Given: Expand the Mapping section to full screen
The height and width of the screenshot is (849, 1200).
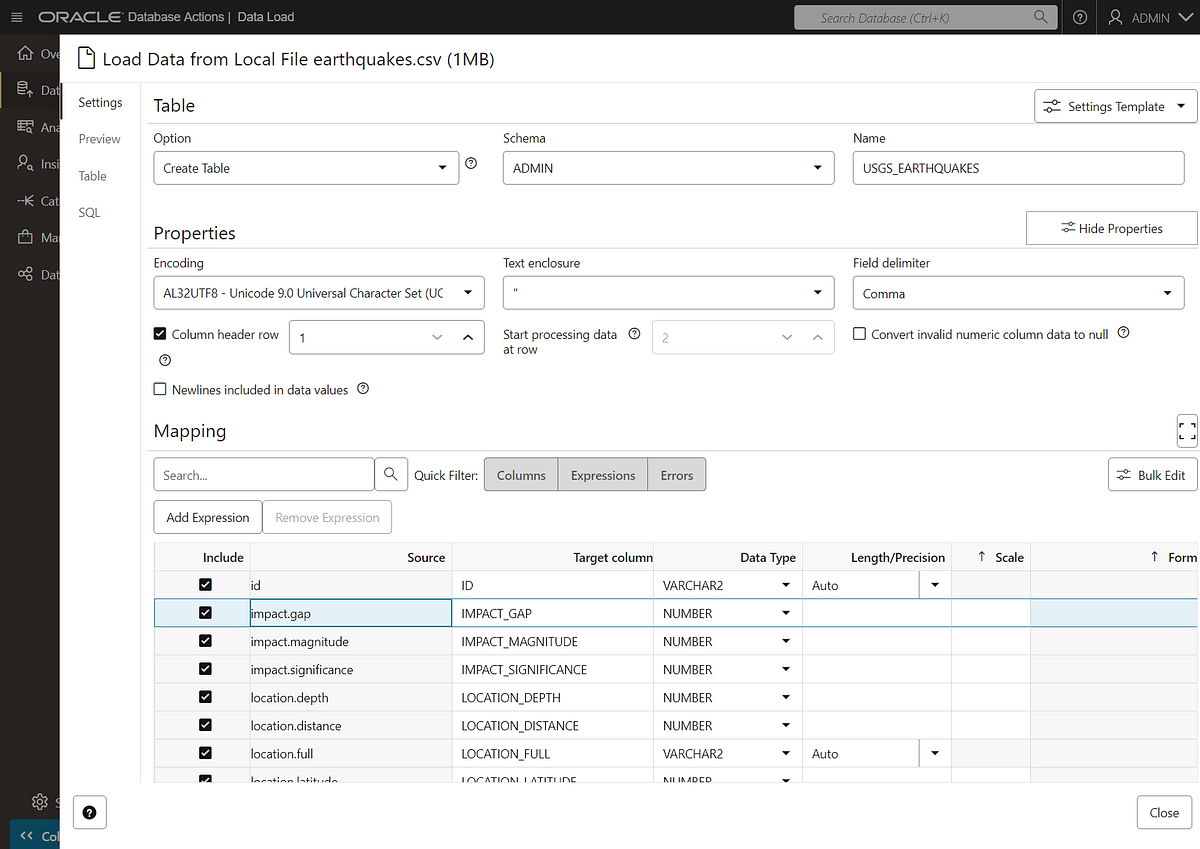Looking at the screenshot, I should click(1186, 430).
